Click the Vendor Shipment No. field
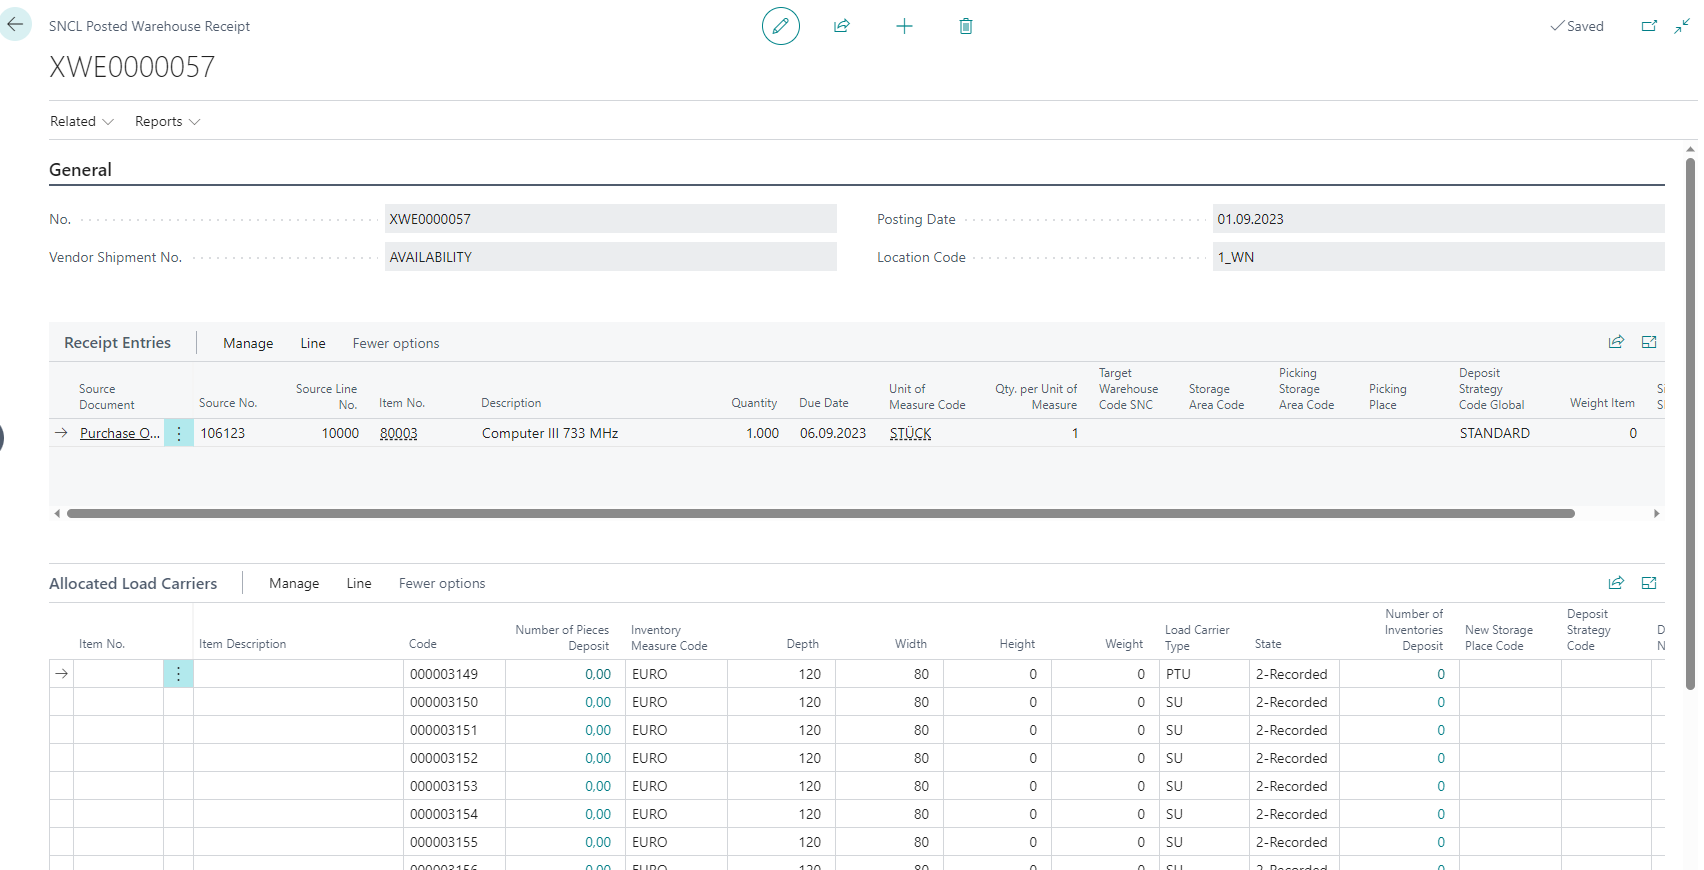The height and width of the screenshot is (870, 1704). click(x=610, y=257)
